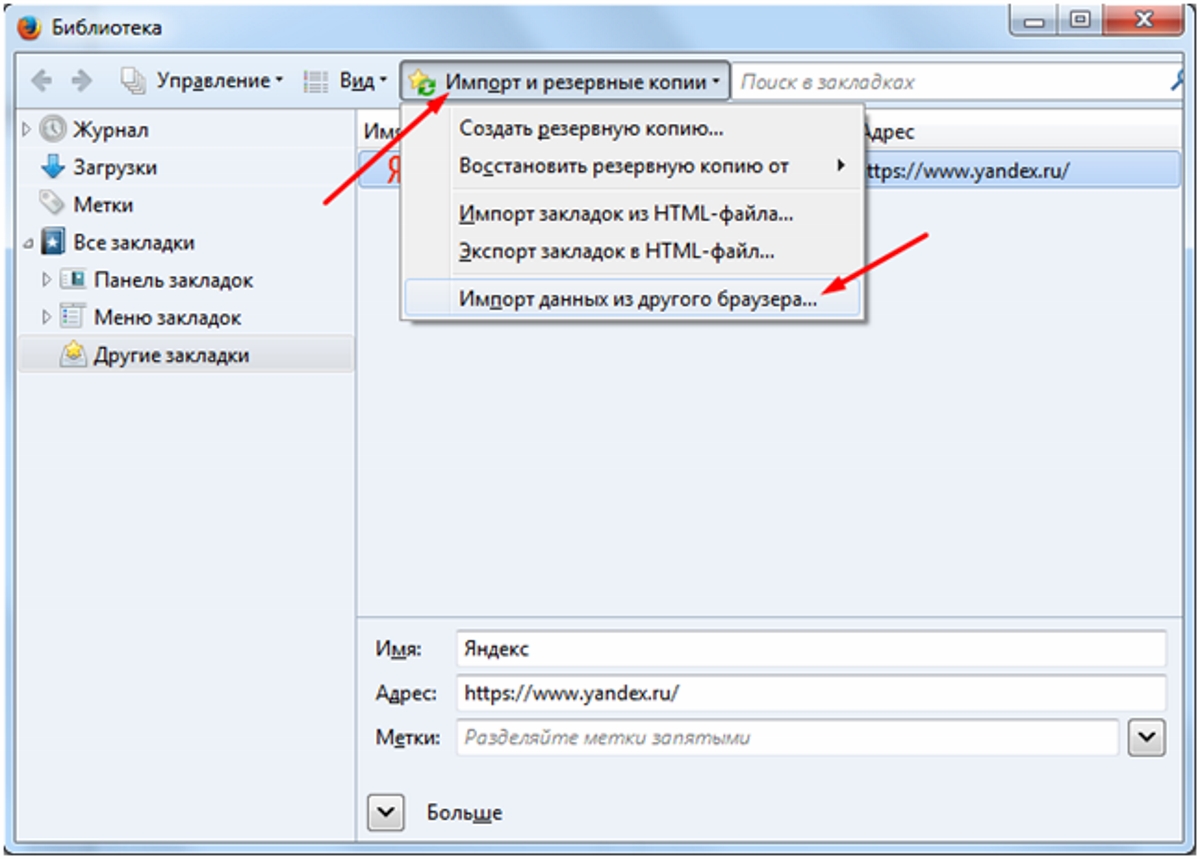Select Создать резервную копию menu entry
The height and width of the screenshot is (859, 1200).
coord(591,129)
